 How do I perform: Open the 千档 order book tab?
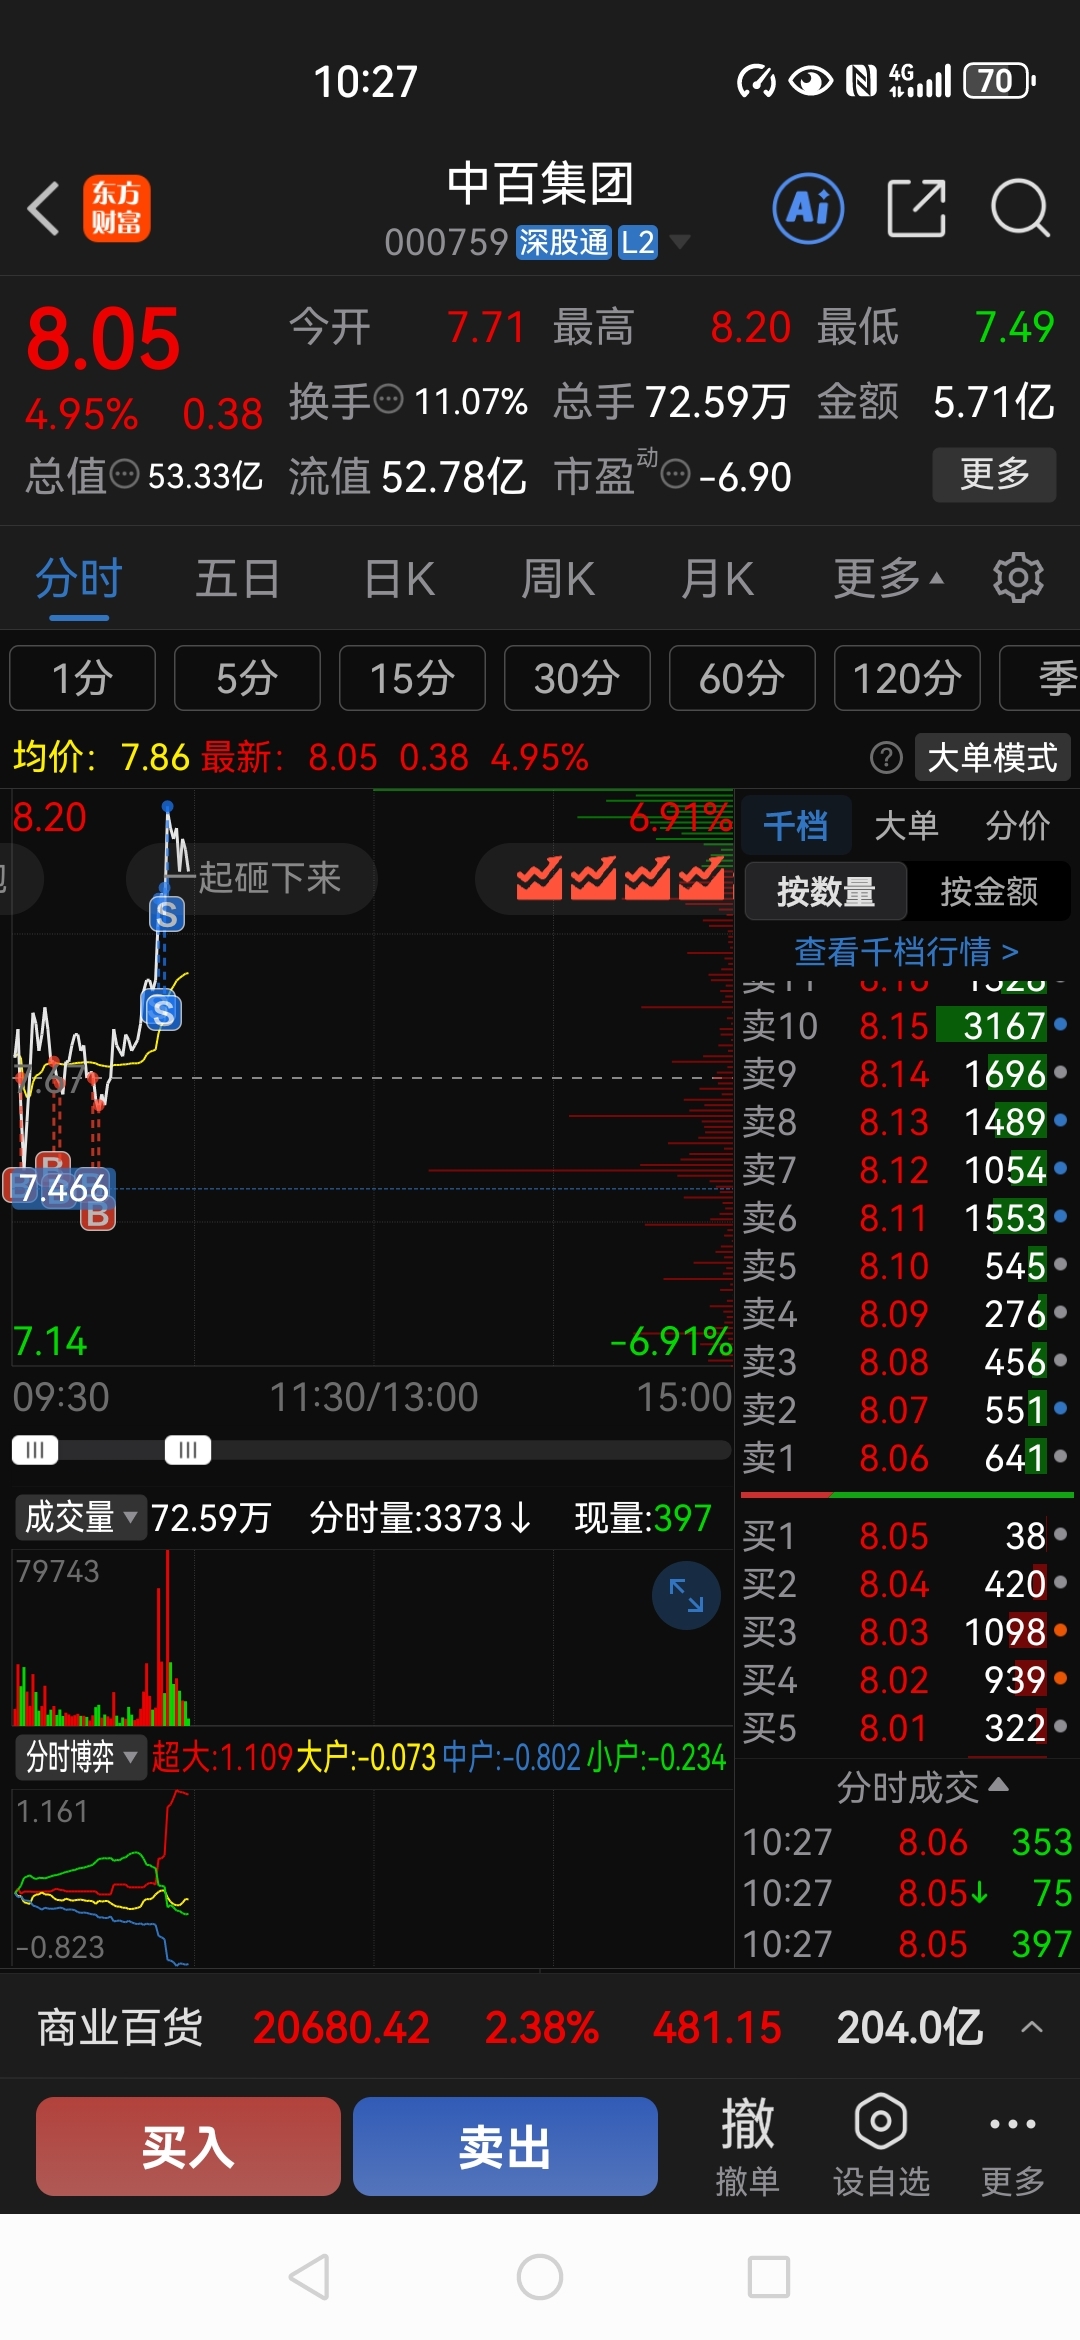click(797, 826)
